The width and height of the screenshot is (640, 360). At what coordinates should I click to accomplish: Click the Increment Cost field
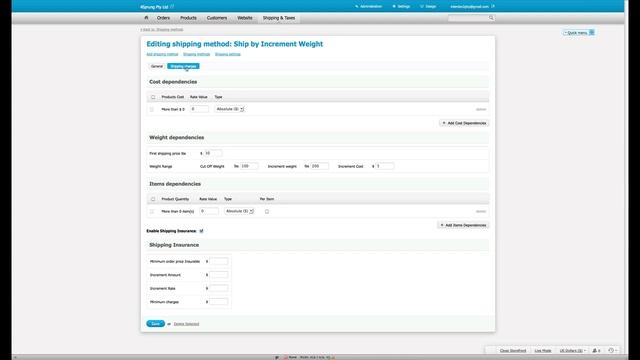pyautogui.click(x=384, y=166)
